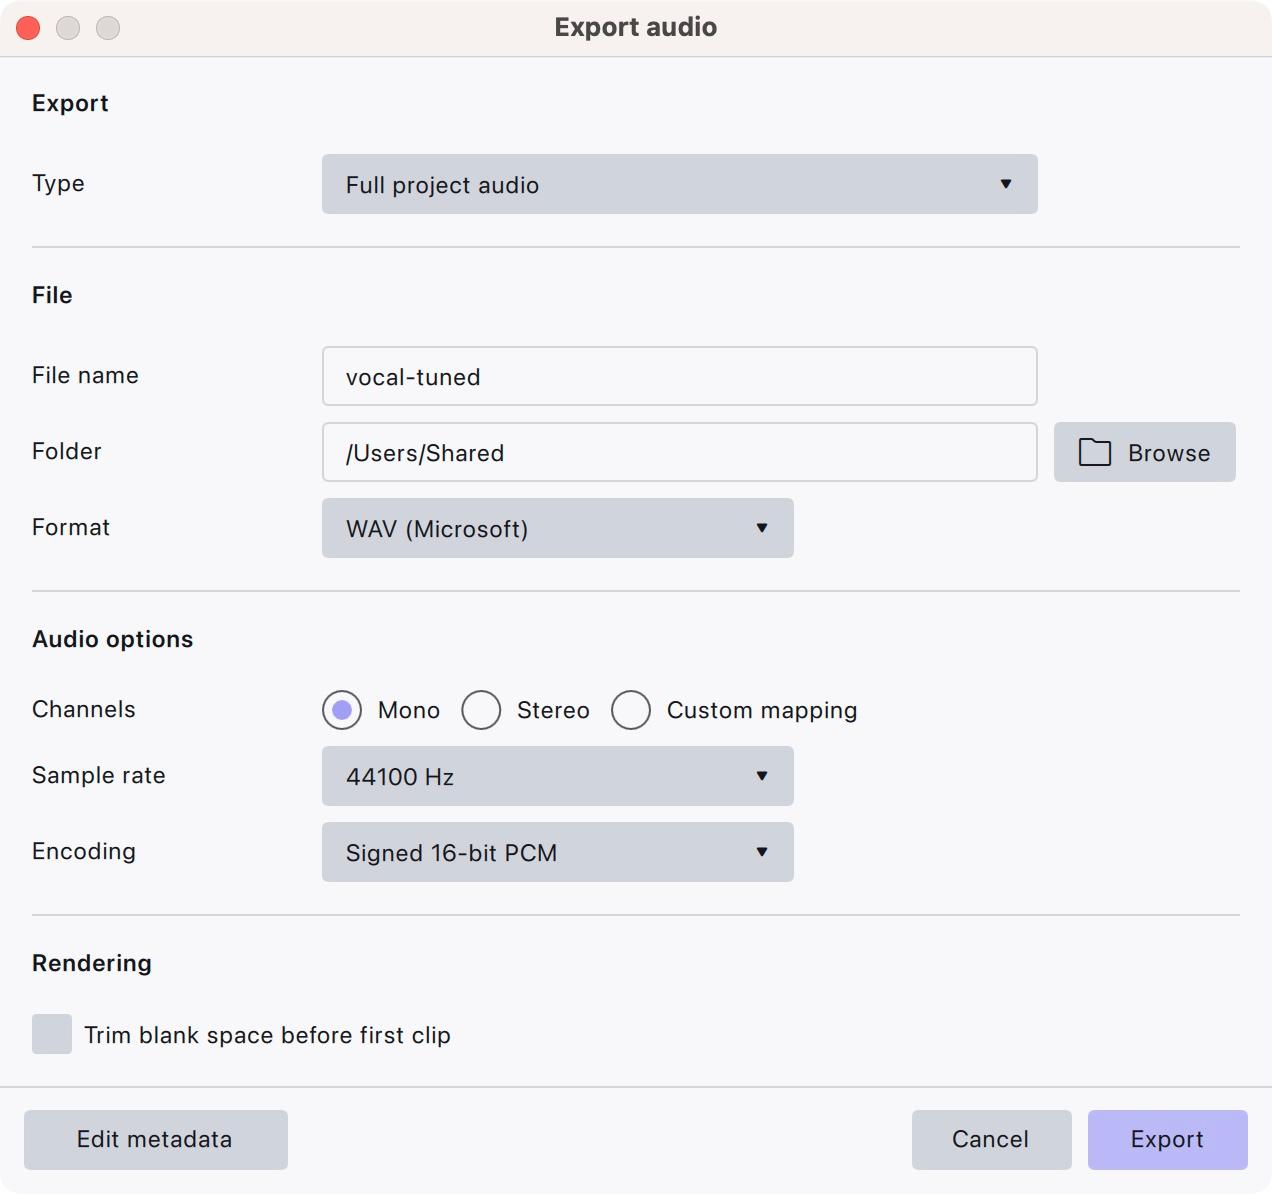Open the Encoding dropdown
1272x1194 pixels.
tap(558, 852)
